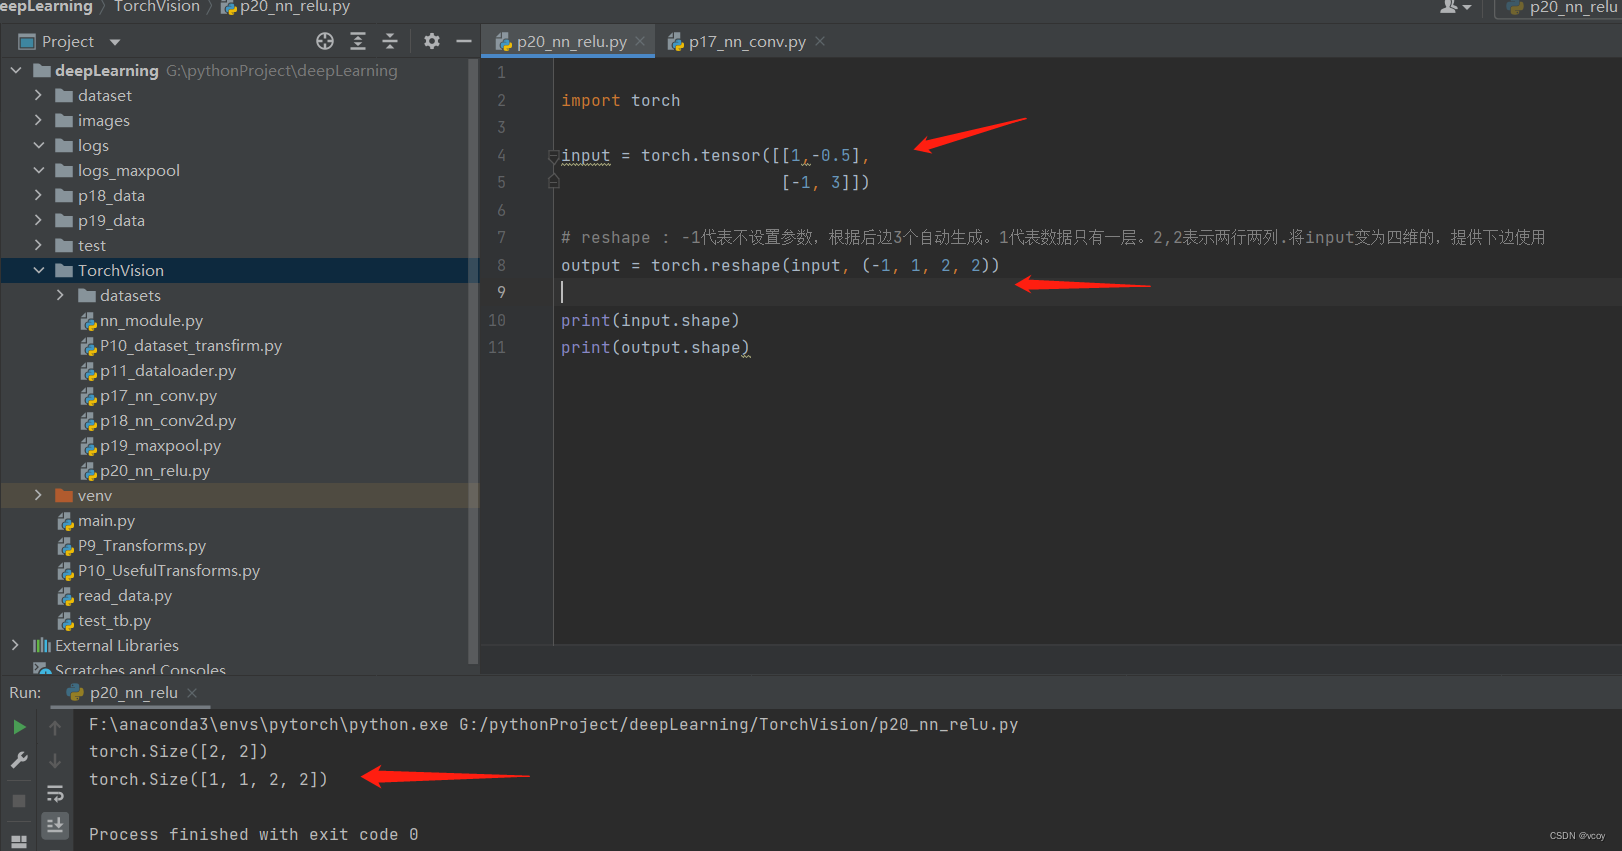Toggle scroll to end in Run console
This screenshot has height=851, width=1622.
click(x=55, y=825)
